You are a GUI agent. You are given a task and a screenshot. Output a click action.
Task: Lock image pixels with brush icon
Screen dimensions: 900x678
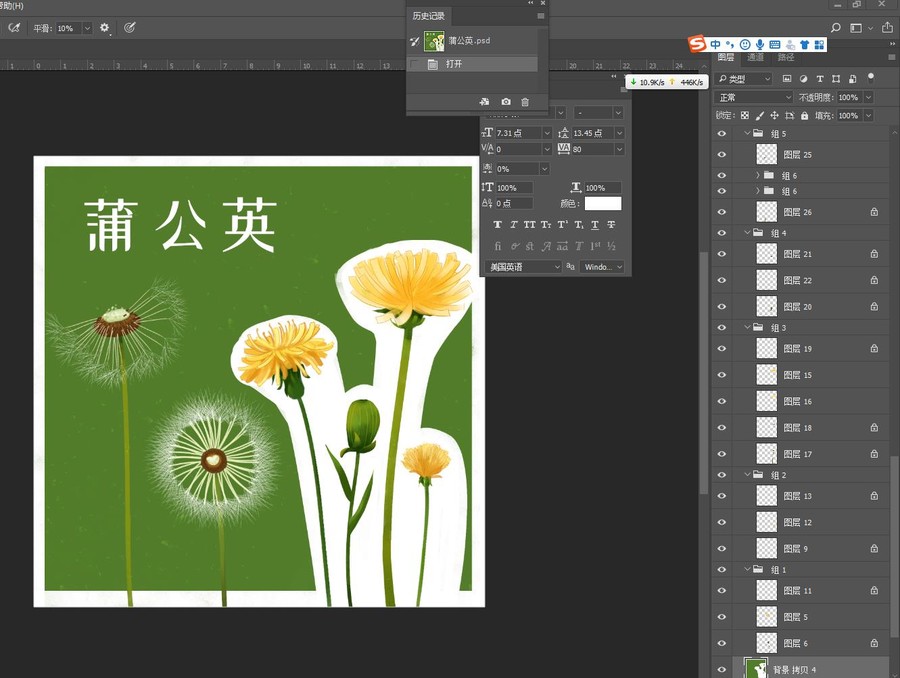point(760,115)
